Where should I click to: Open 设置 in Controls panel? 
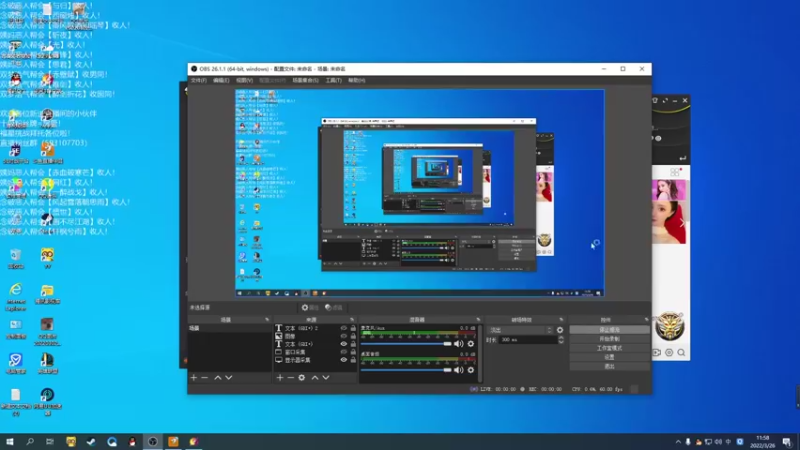(609, 357)
